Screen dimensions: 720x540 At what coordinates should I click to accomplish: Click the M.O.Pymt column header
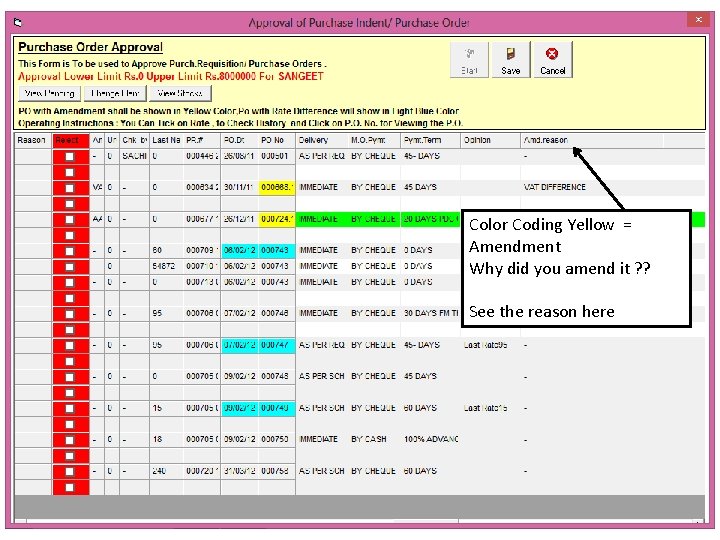coord(374,140)
